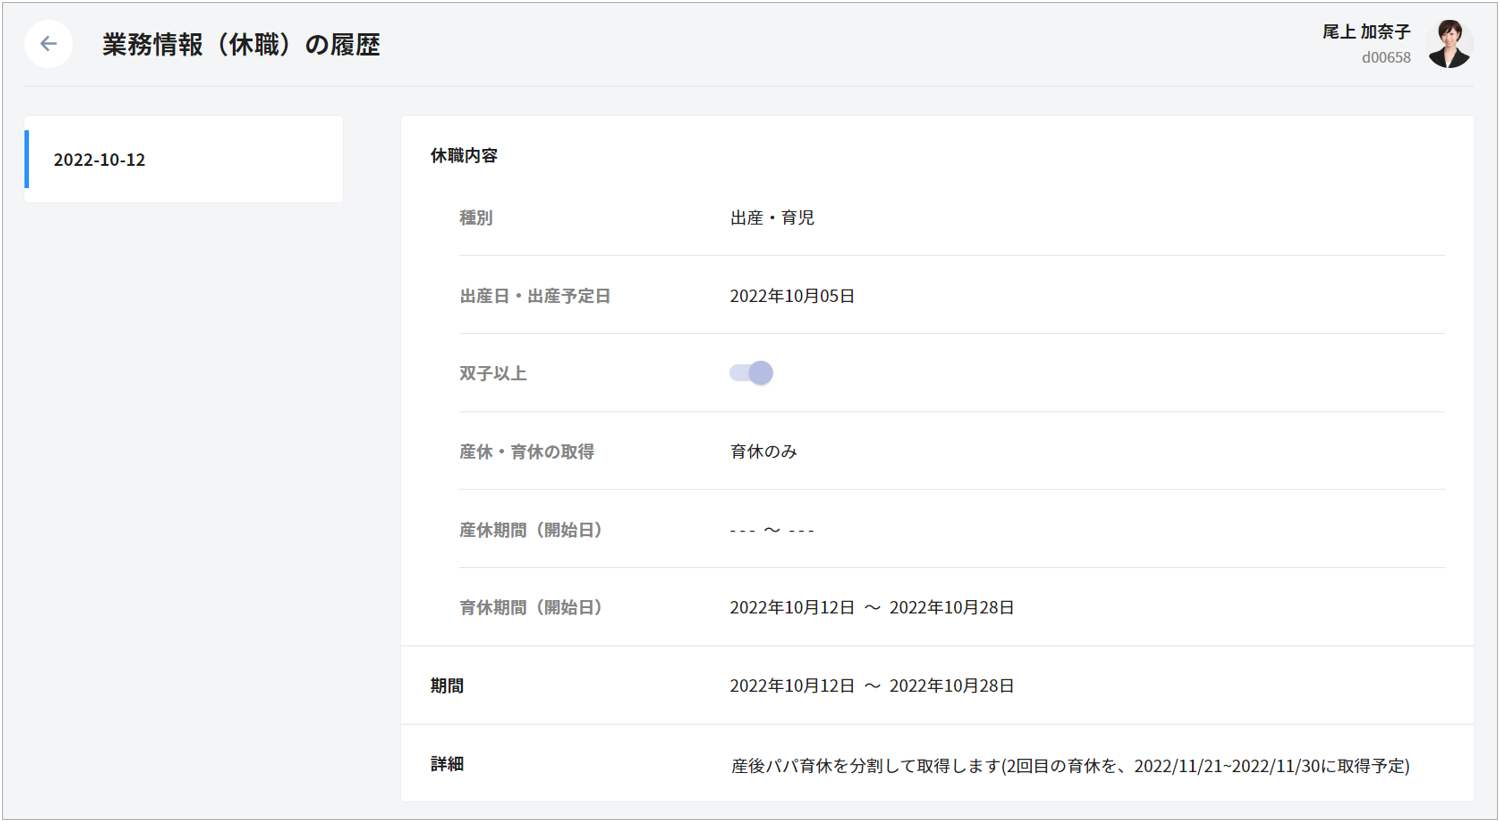Click the empty 産休期間 date range
This screenshot has height=822, width=1499.
(772, 530)
